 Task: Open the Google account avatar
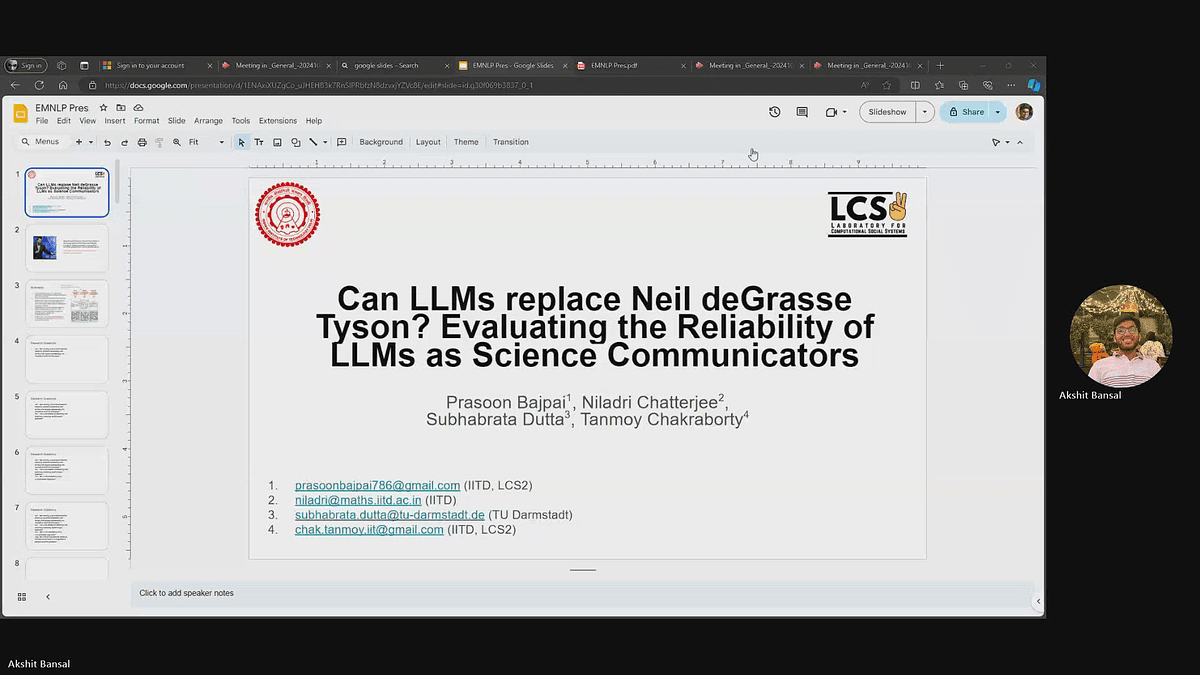[x=1024, y=112]
